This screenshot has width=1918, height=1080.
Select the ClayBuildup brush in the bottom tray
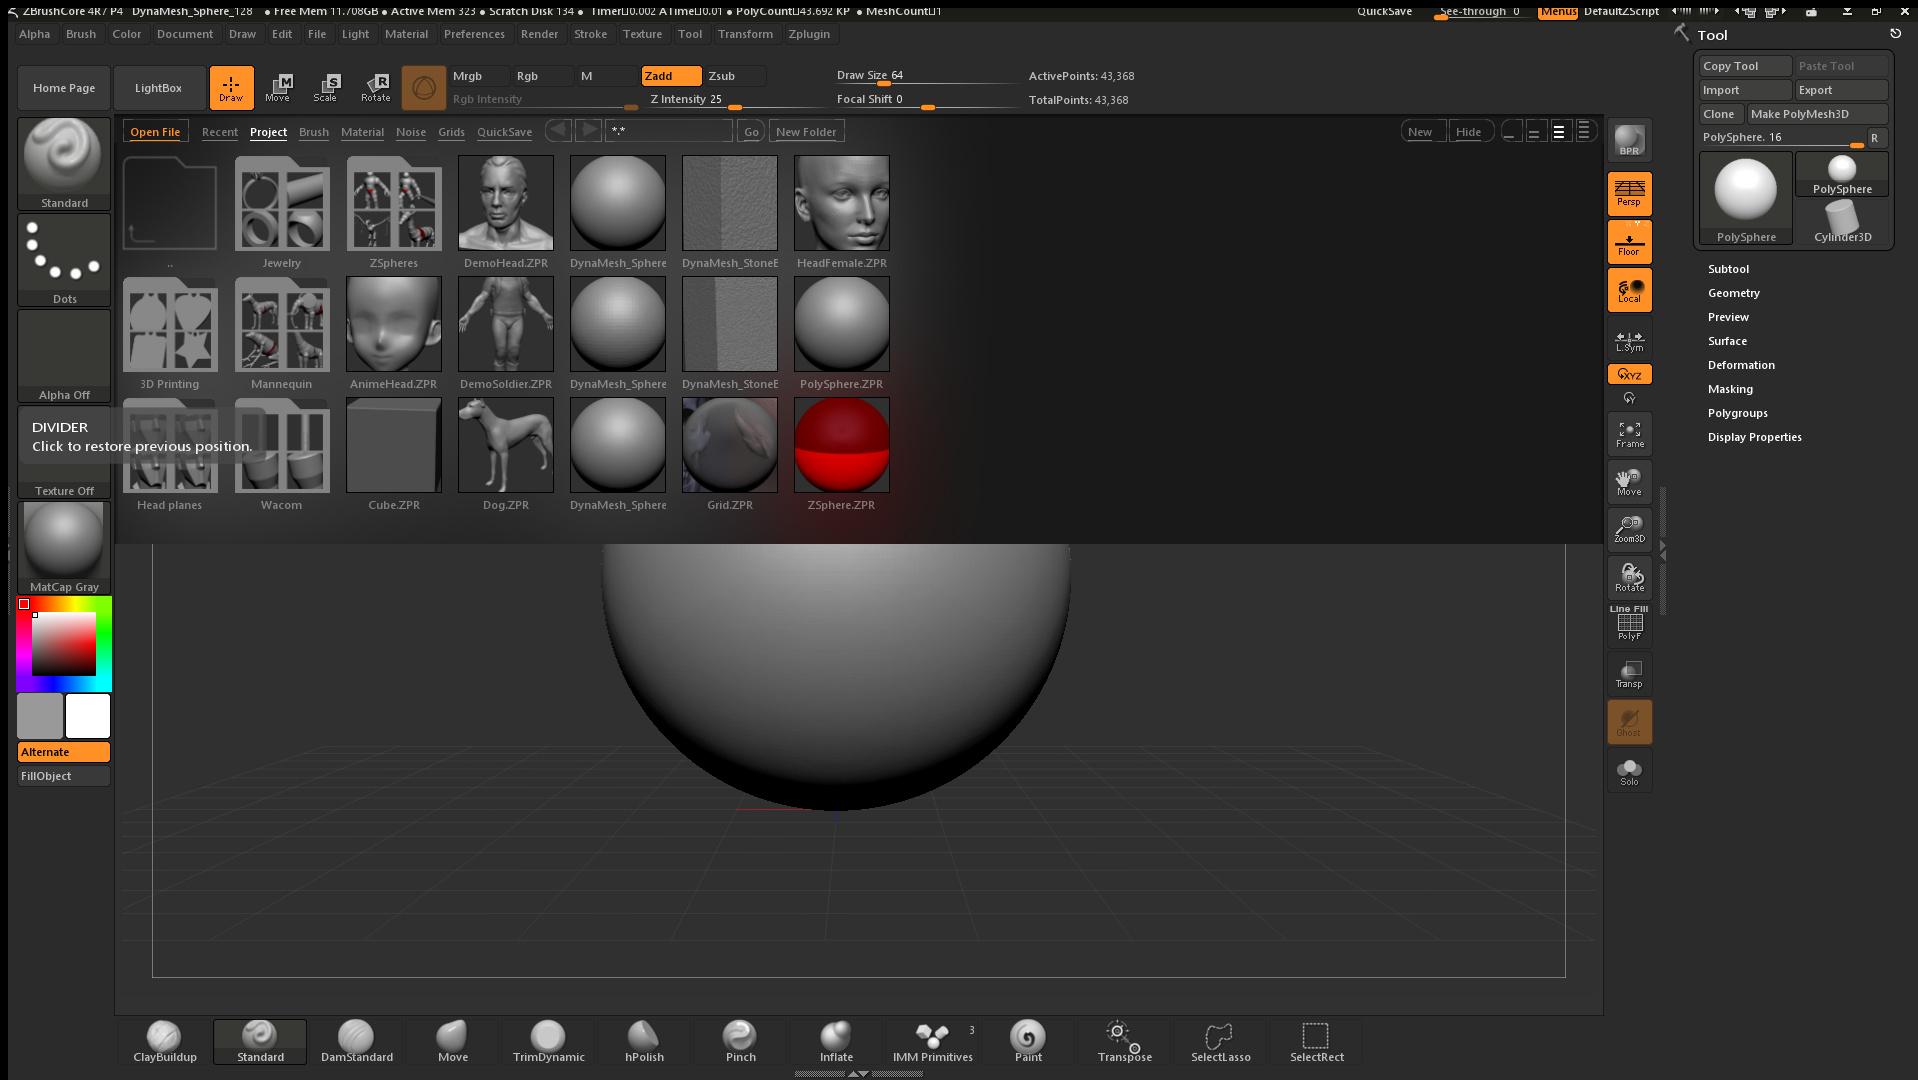(163, 1041)
